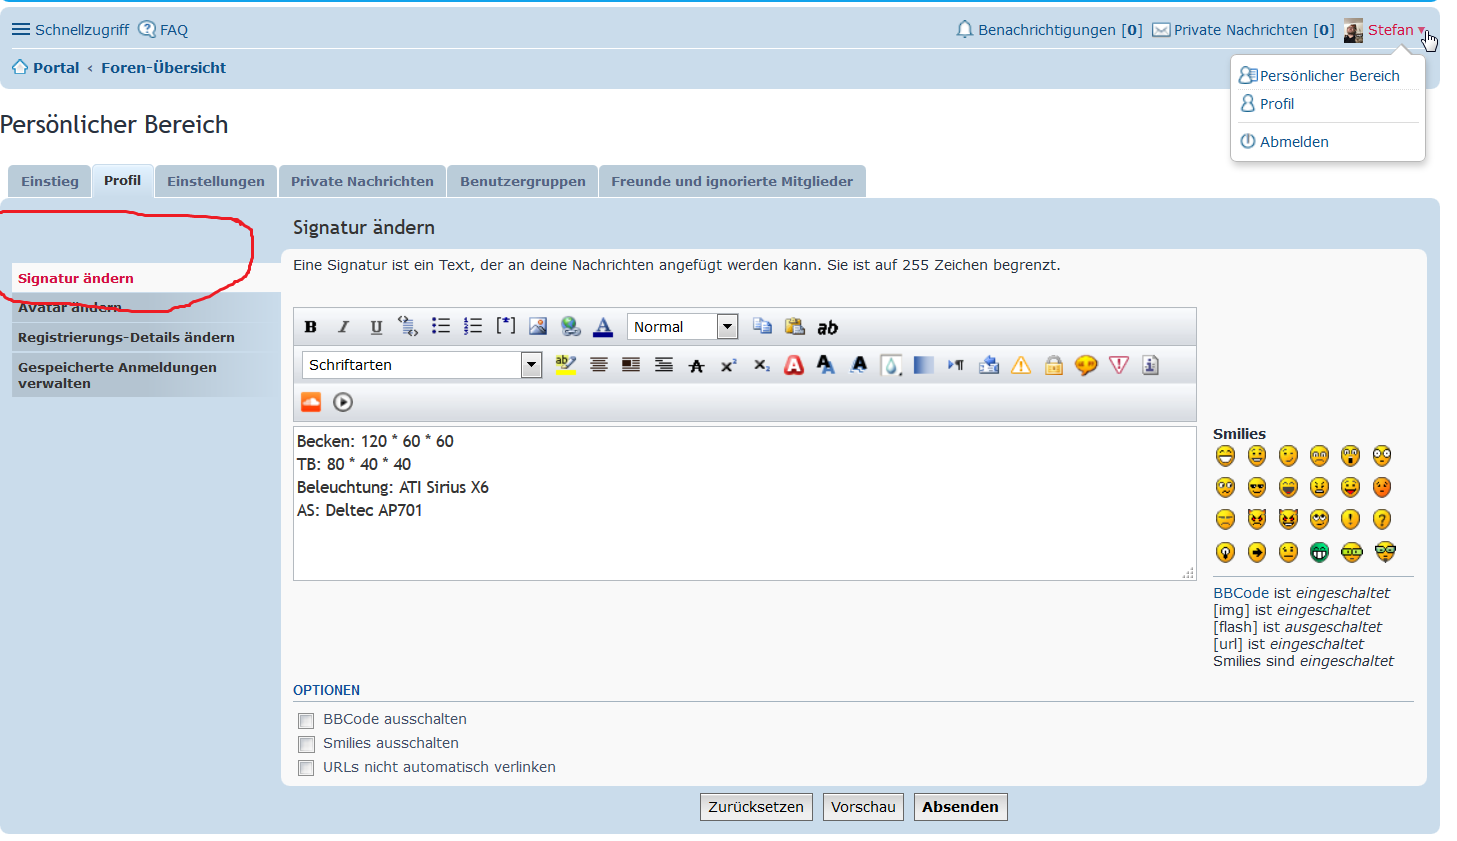
Task: Insert a URL link via globe icon
Action: pyautogui.click(x=570, y=326)
